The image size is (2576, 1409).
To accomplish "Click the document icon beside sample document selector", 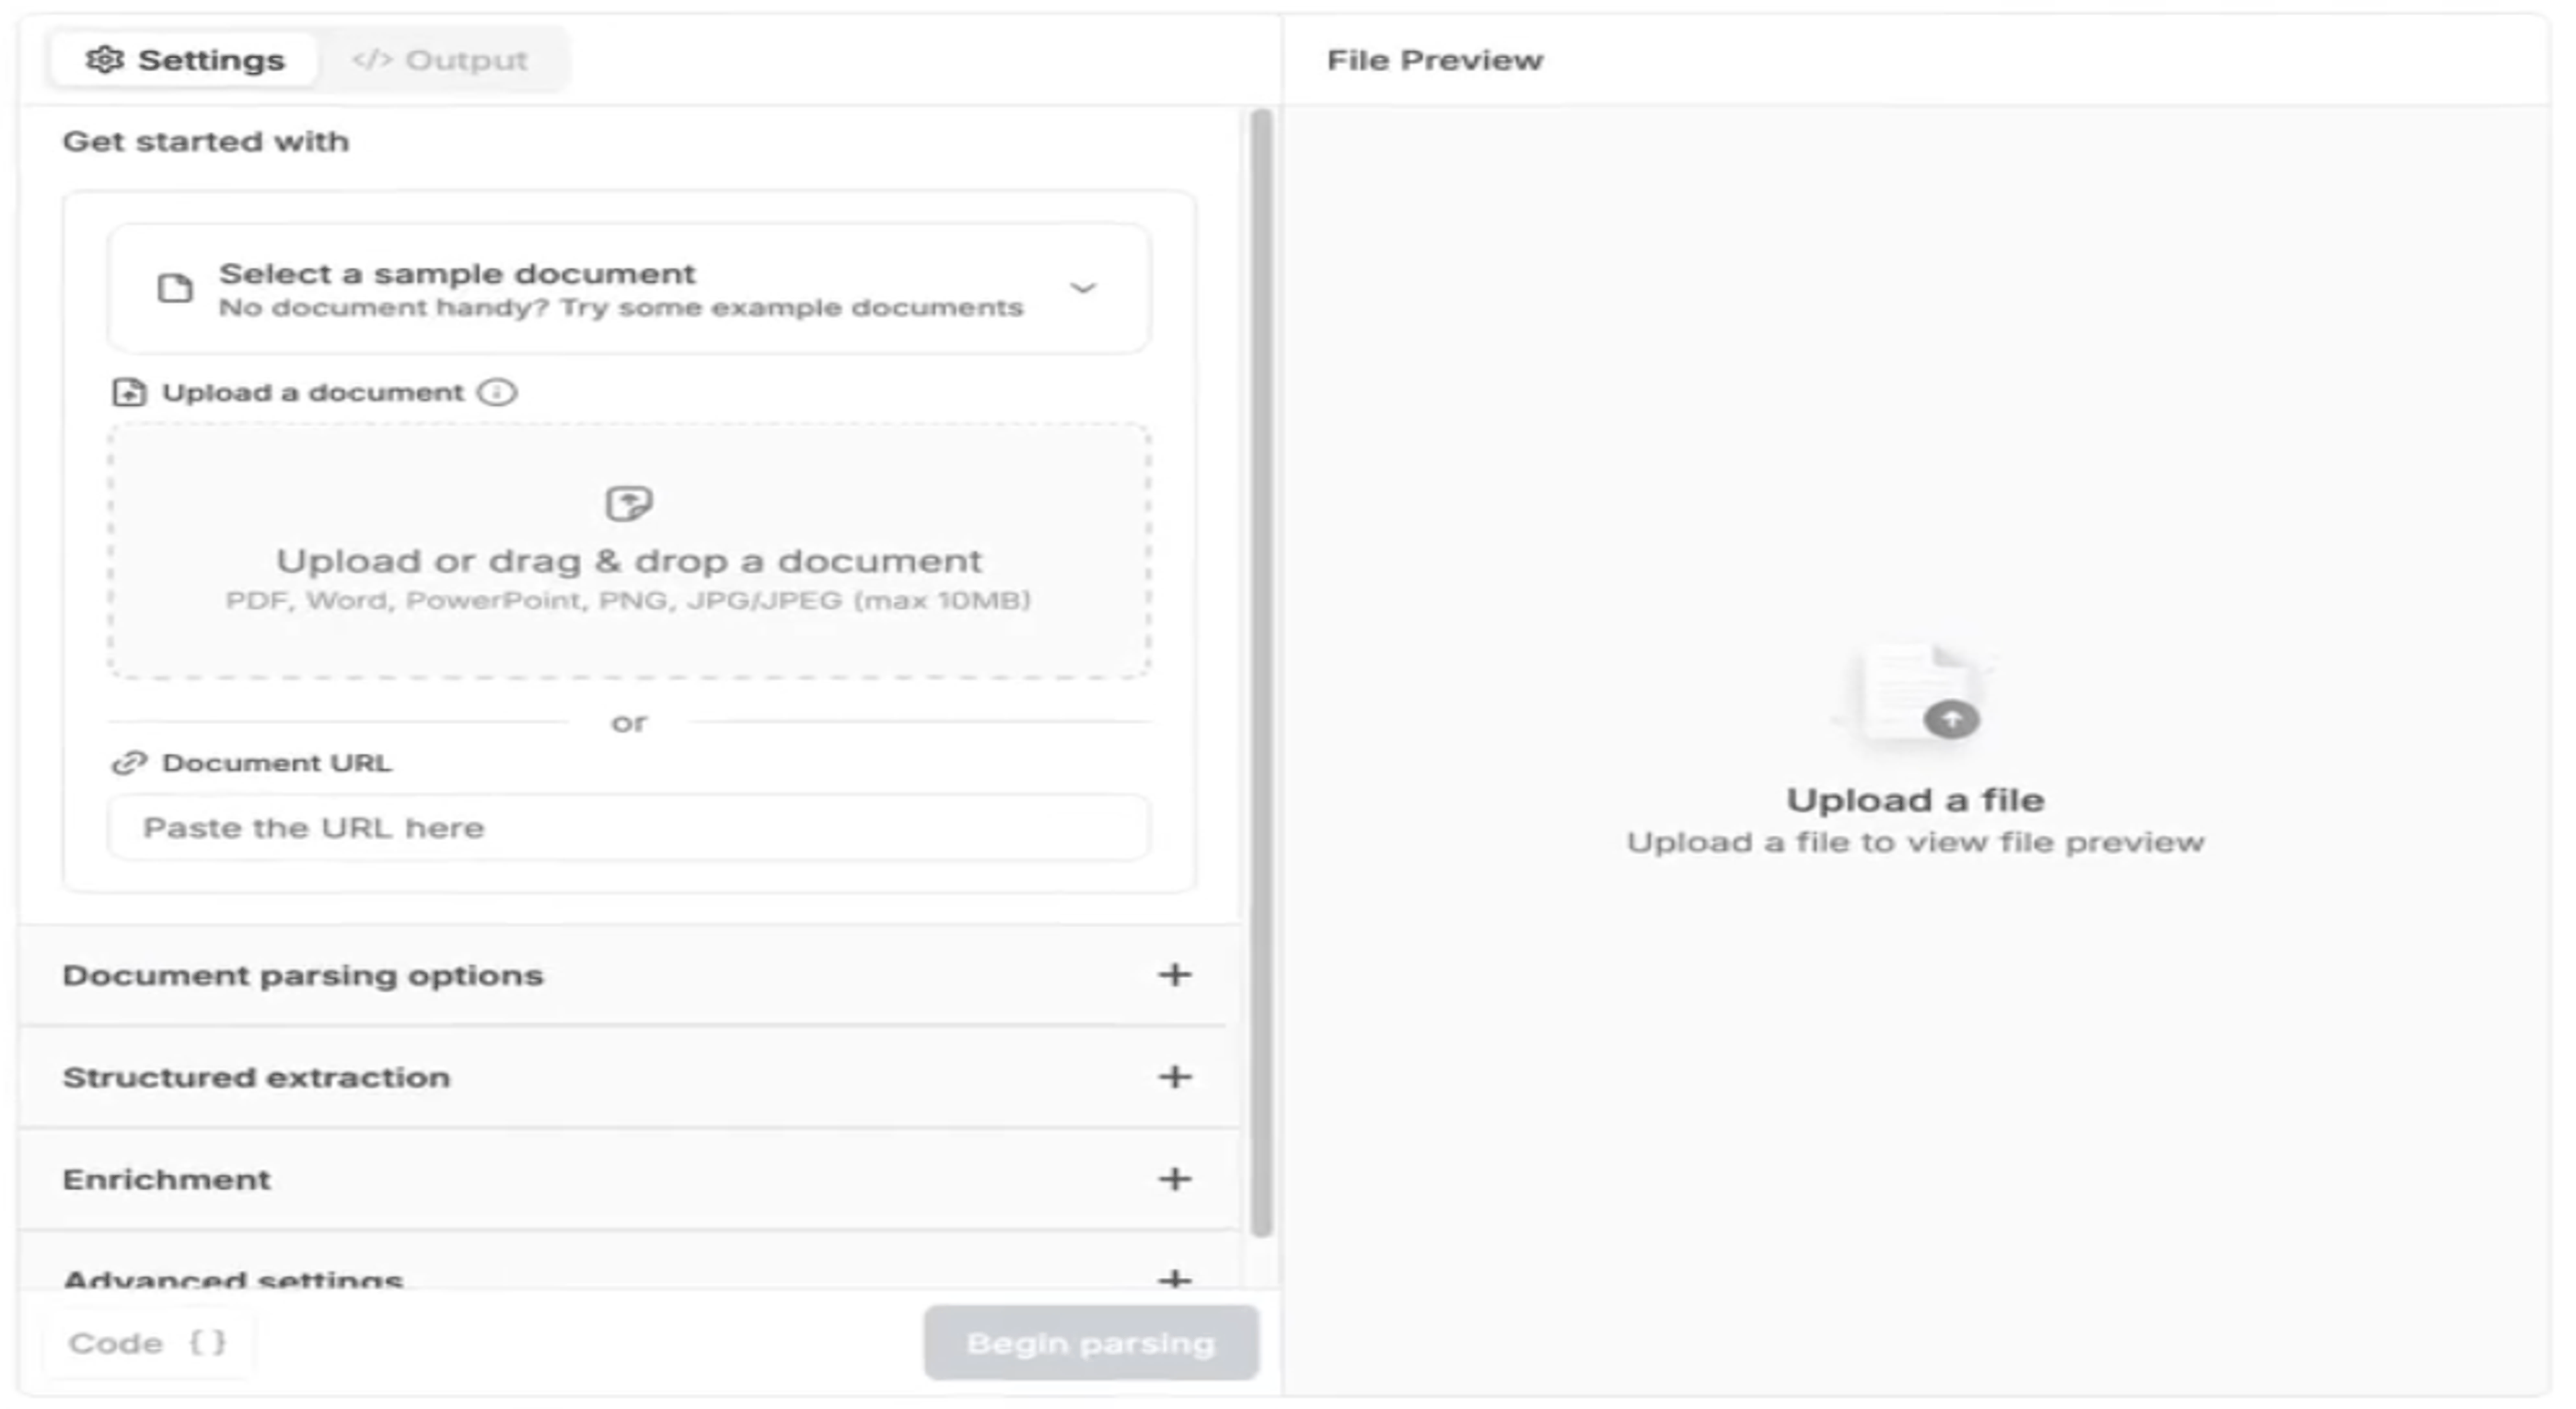I will click(x=175, y=289).
